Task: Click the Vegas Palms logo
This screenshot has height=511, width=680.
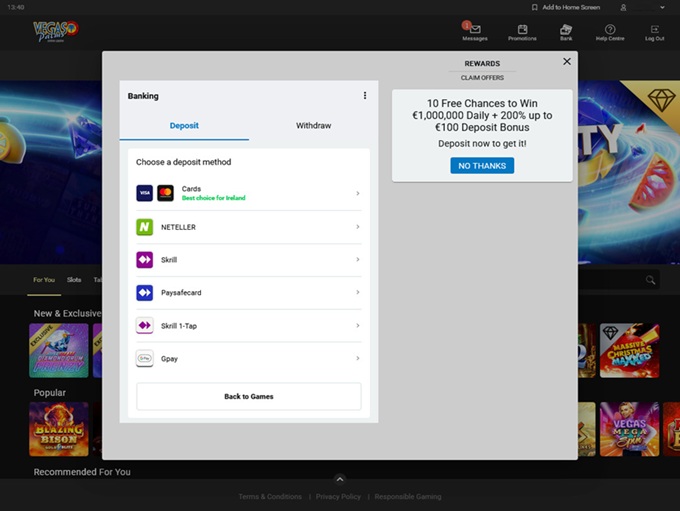Action: coord(57,33)
